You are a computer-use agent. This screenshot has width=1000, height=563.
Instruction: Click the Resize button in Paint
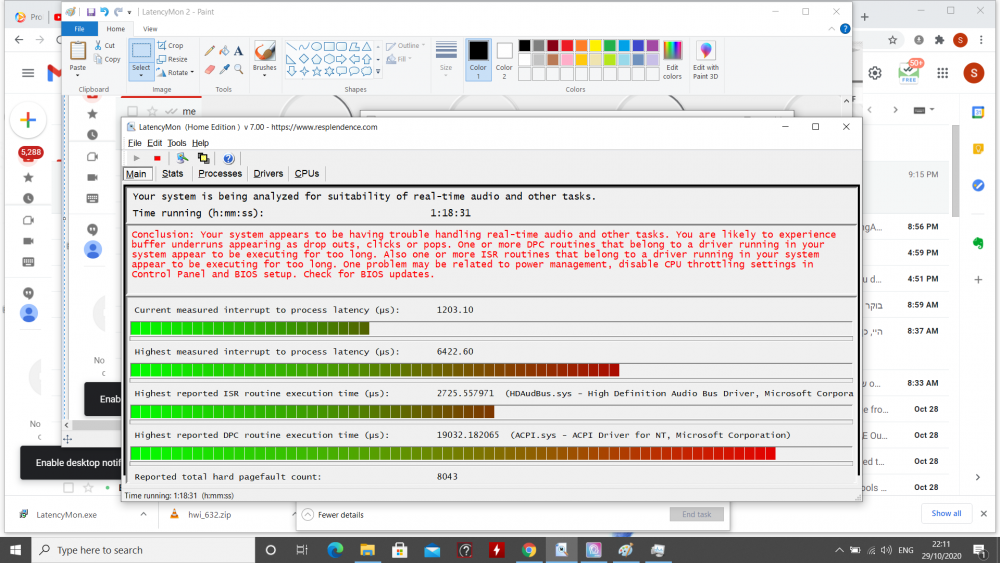point(173,59)
